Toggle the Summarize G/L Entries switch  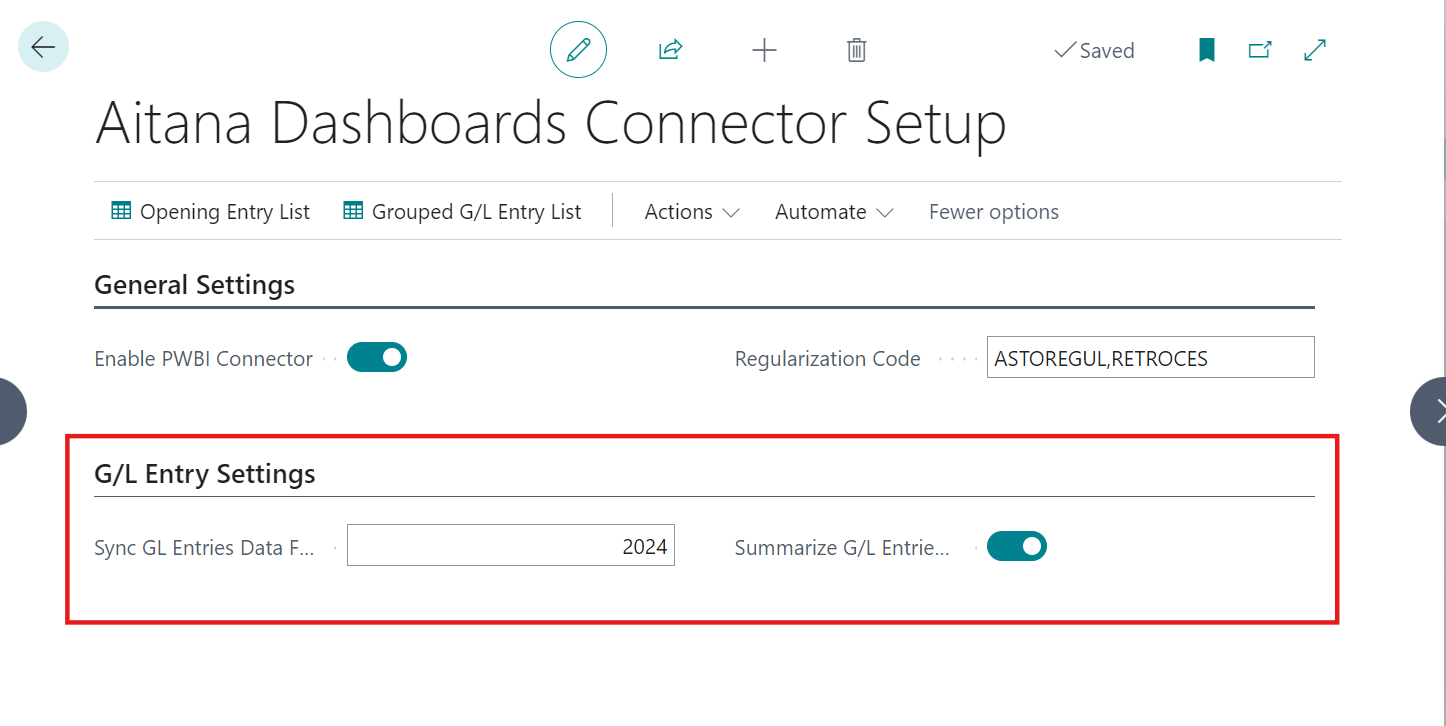1017,546
